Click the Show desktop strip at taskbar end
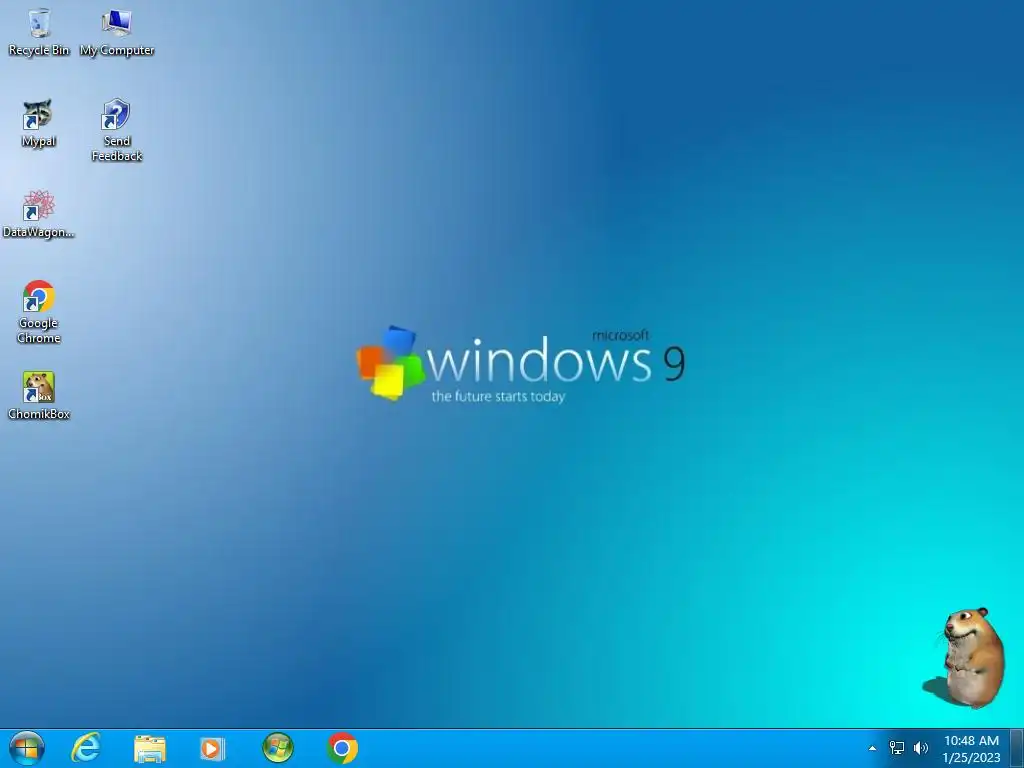 click(1017, 748)
